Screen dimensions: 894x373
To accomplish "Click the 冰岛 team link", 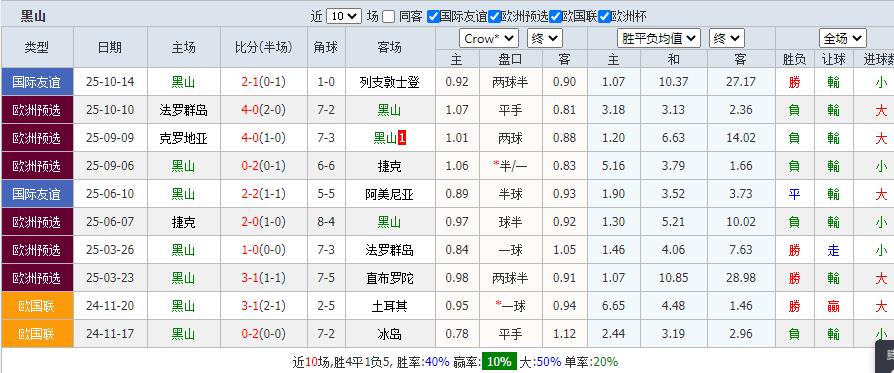I will point(389,334).
